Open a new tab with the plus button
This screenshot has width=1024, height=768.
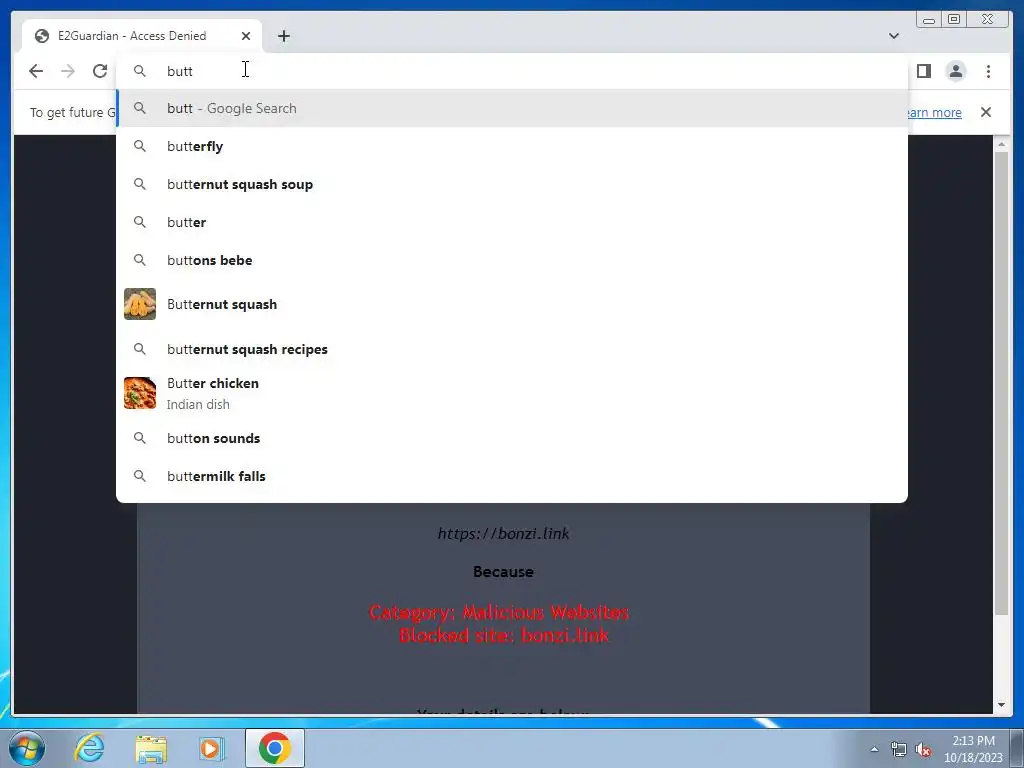point(283,36)
